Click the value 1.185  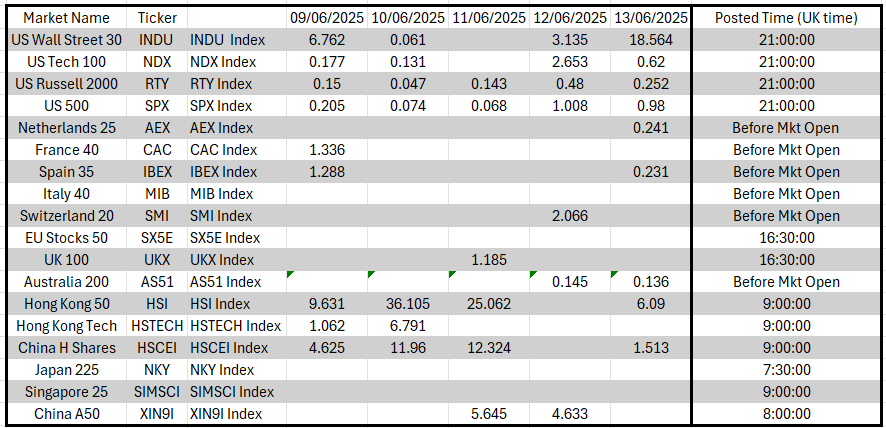(489, 260)
